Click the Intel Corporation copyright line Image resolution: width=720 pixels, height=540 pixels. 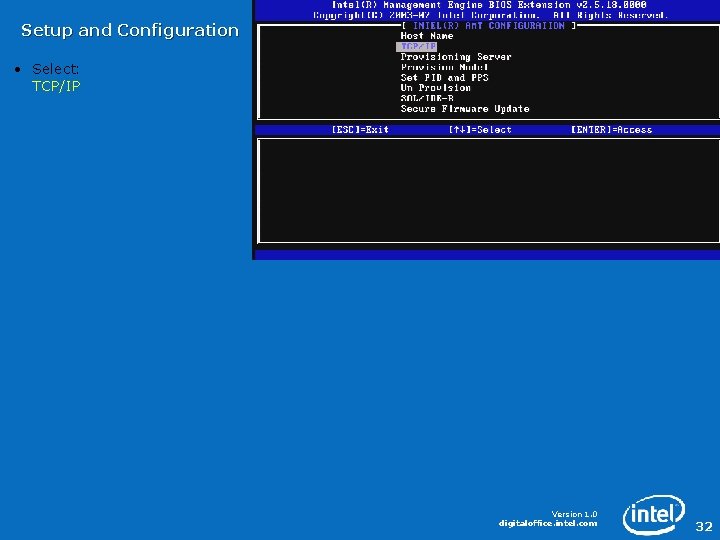(x=489, y=15)
